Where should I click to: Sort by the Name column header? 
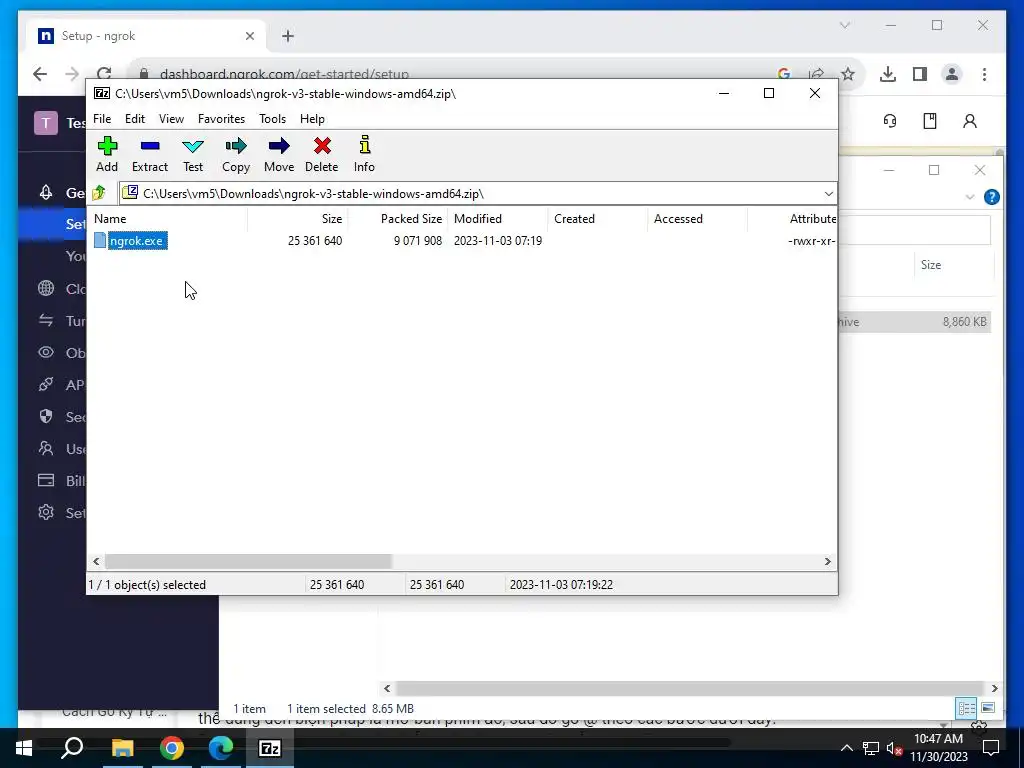[167, 219]
